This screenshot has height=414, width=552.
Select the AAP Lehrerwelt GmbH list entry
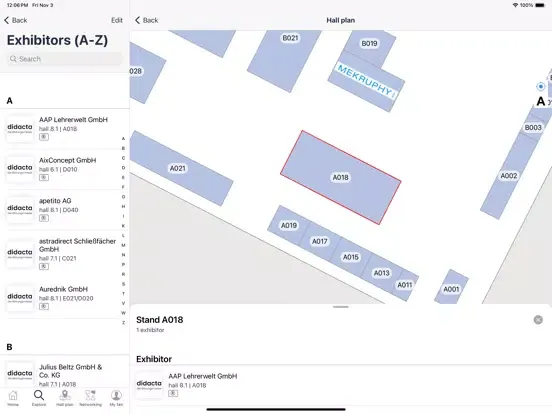(x=64, y=128)
